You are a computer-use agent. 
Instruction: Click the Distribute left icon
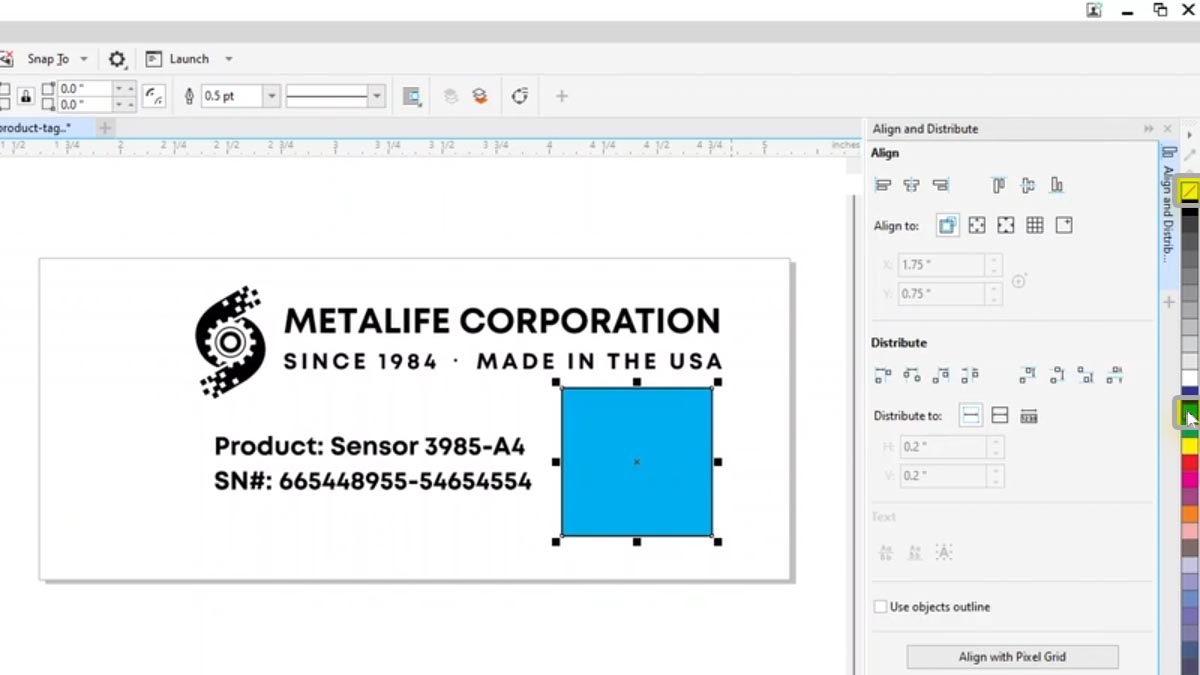[x=883, y=376]
